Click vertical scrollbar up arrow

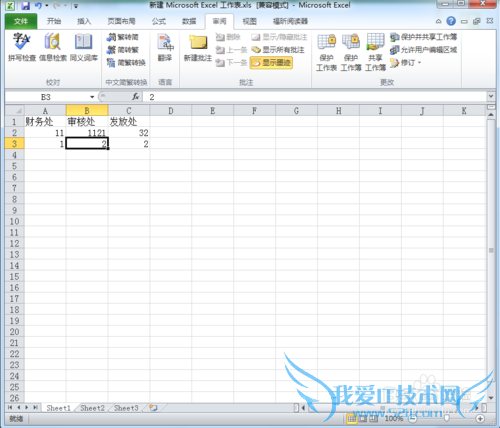pos(491,114)
